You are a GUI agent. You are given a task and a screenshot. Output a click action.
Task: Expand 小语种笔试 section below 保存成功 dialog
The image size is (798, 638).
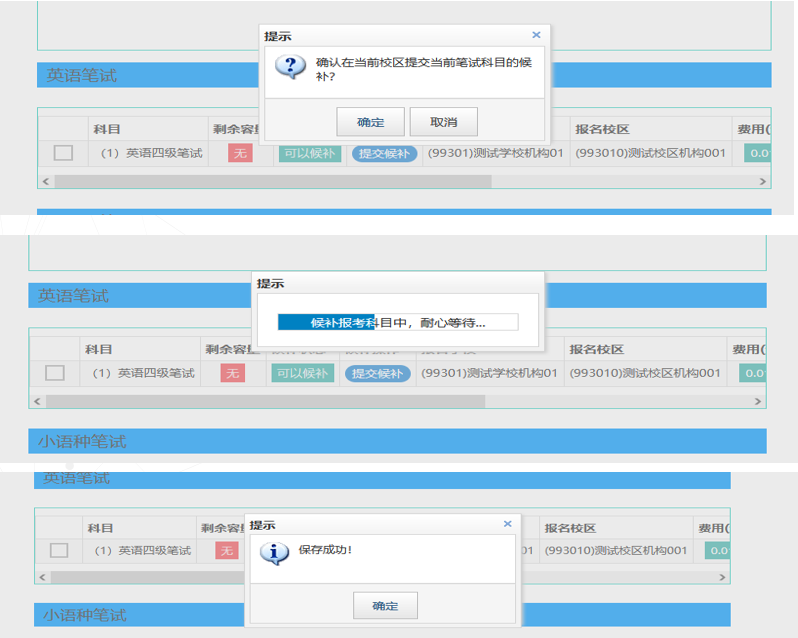click(85, 615)
